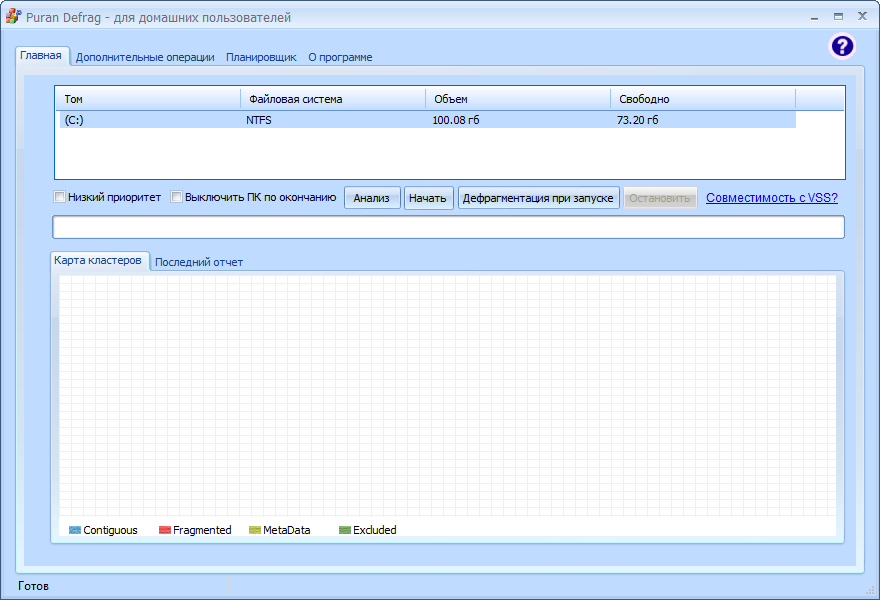Click the 73.20 гб free space cell

click(x=638, y=120)
